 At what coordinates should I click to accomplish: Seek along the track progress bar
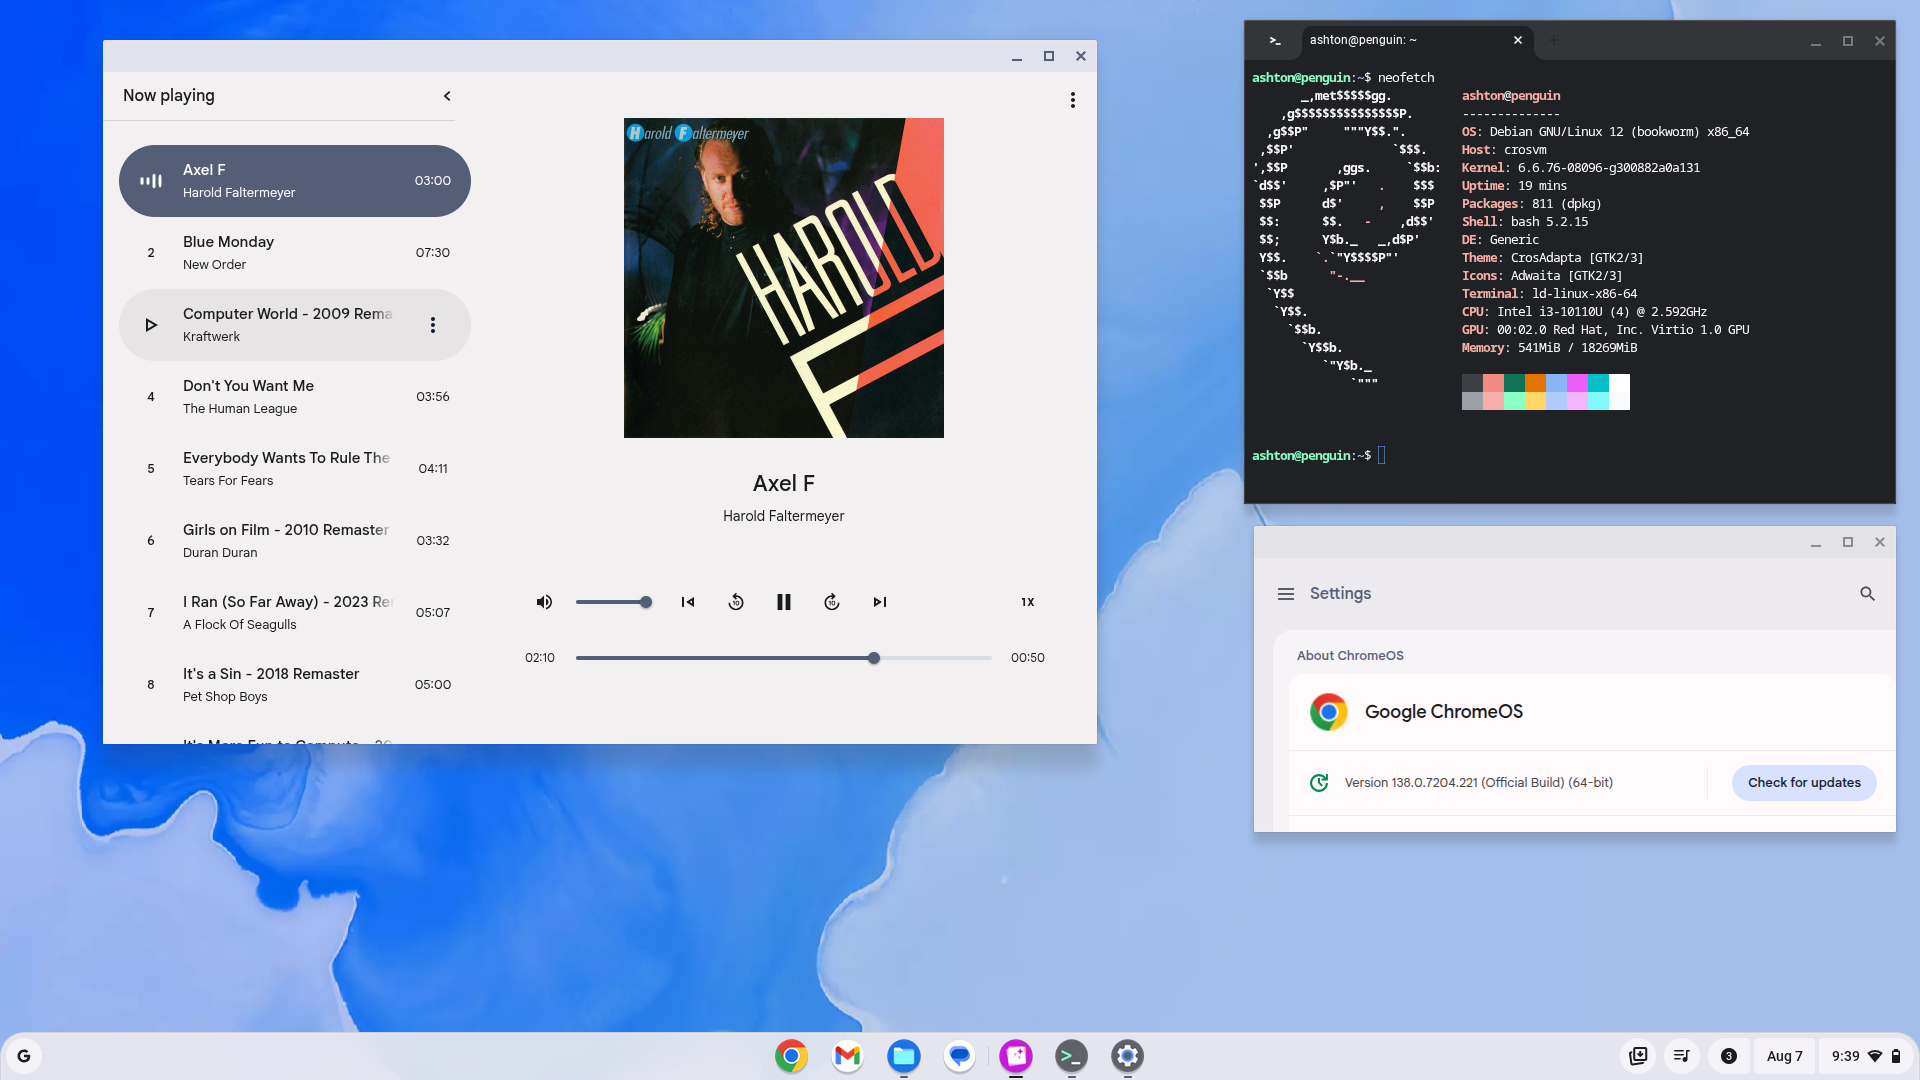click(784, 658)
